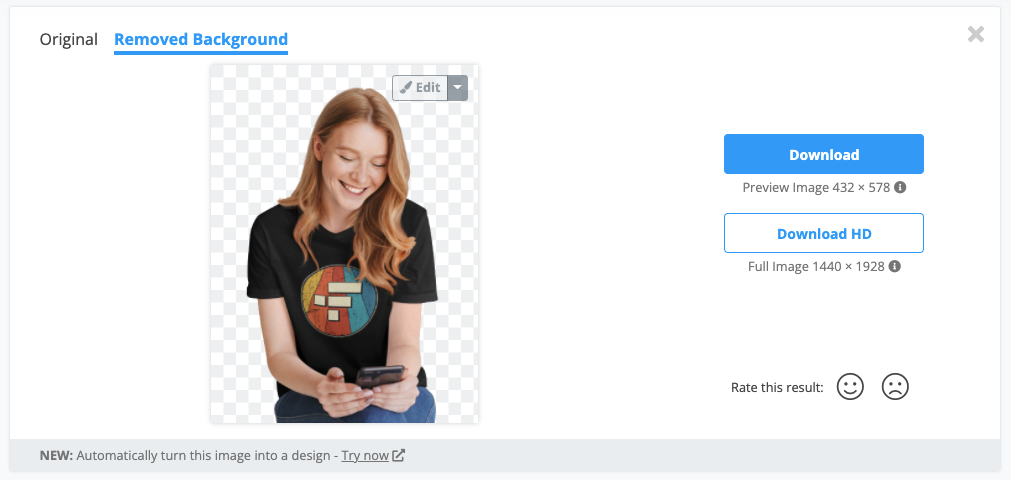Click the Download HD button
This screenshot has height=480, width=1011.
[x=823, y=233]
